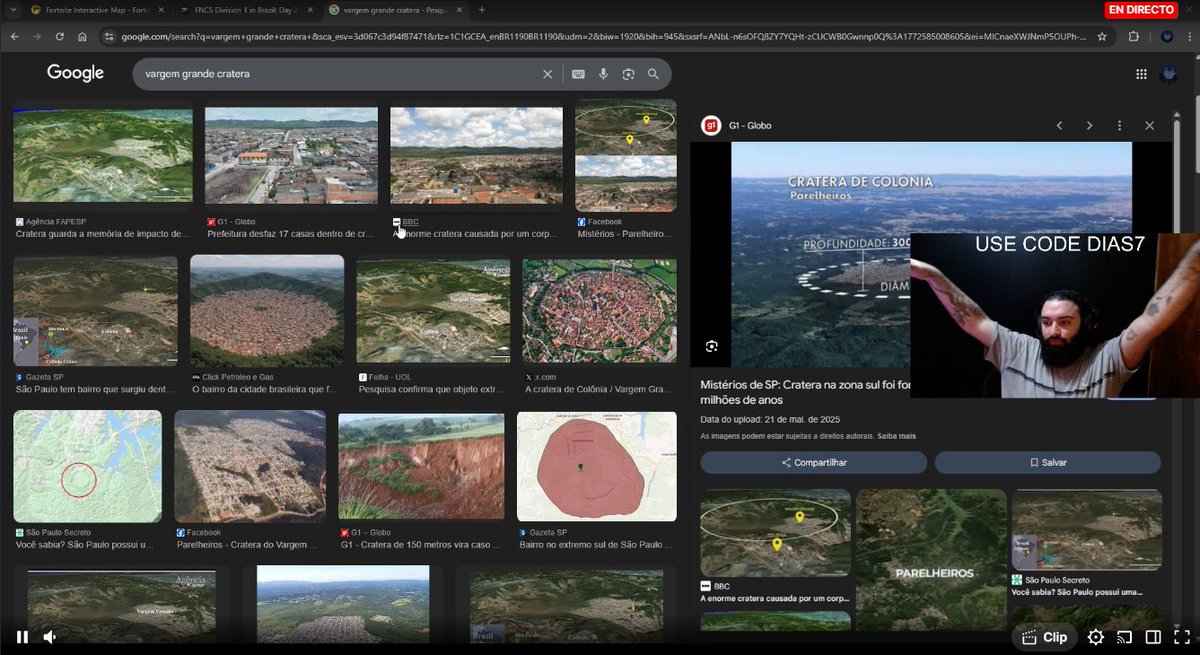Open the Mistérios de SP title link
This screenshot has width=1200, height=655.
(x=805, y=392)
